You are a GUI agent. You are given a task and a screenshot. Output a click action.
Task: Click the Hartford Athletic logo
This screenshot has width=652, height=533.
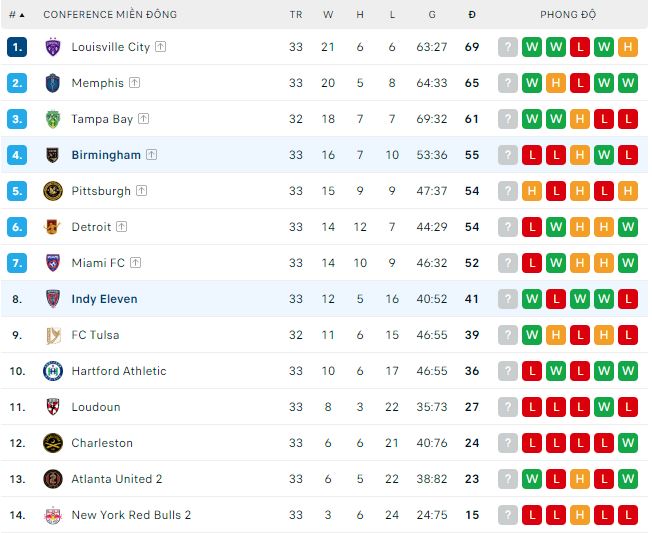(x=53, y=371)
